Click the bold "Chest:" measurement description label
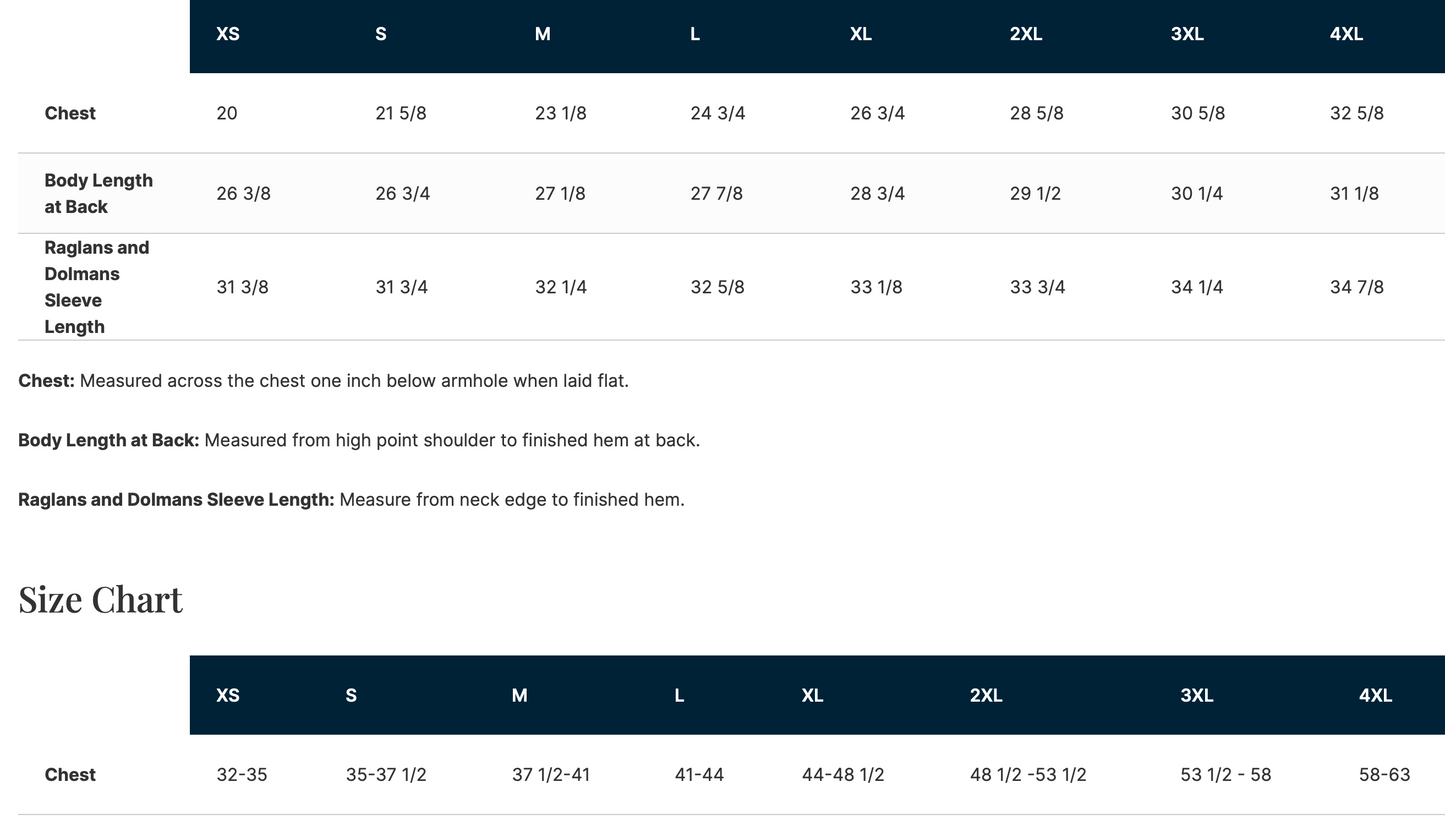This screenshot has width=1445, height=831. click(x=46, y=381)
